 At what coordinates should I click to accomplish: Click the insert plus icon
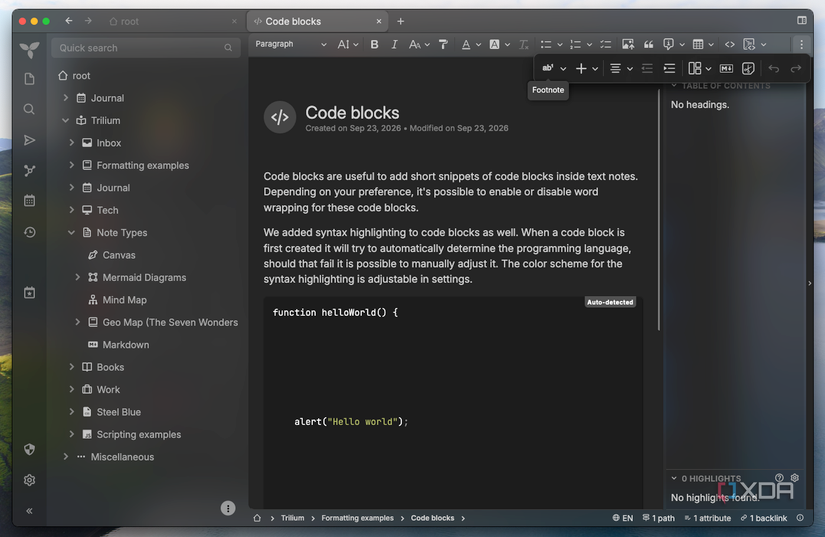click(581, 68)
